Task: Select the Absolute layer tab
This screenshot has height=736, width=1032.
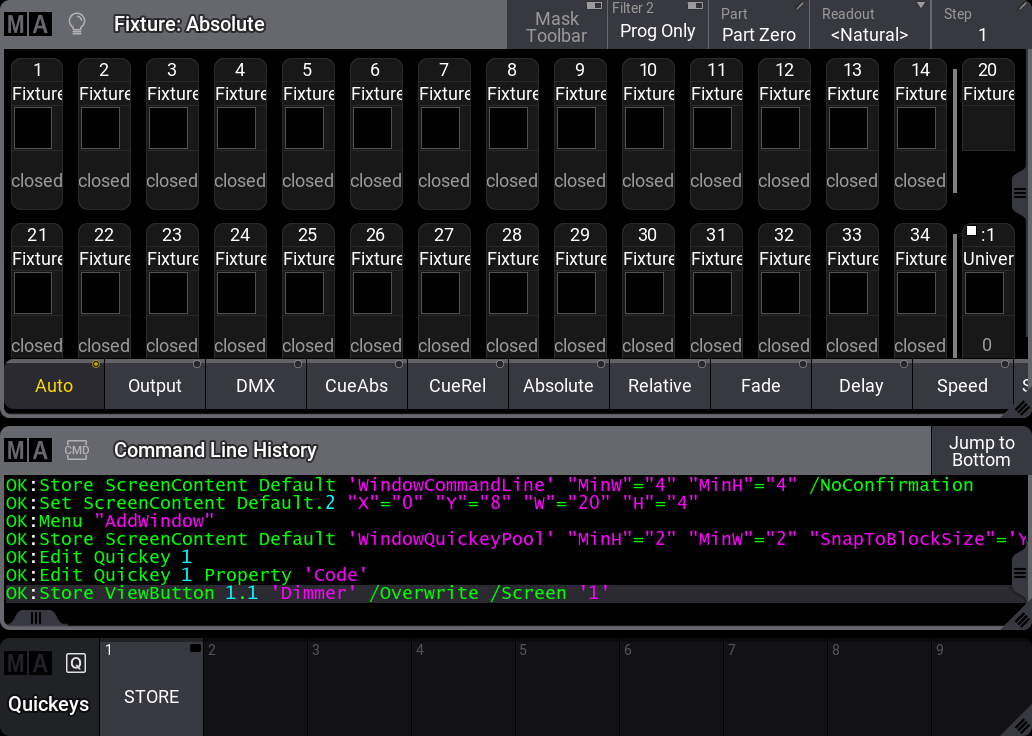Action: (x=558, y=386)
